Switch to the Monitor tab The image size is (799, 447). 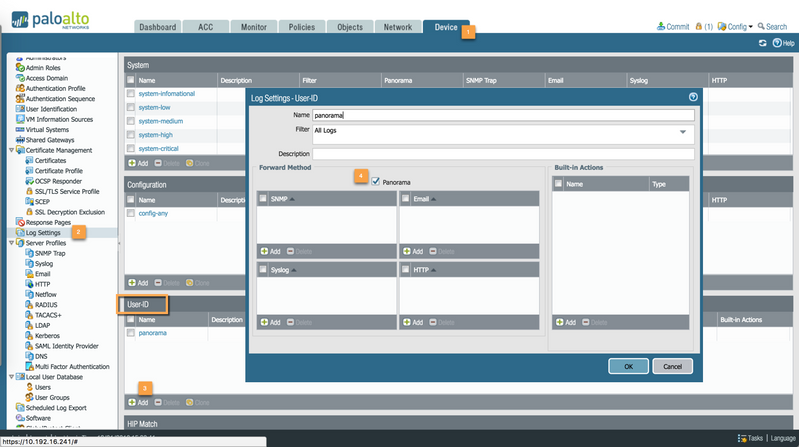pyautogui.click(x=254, y=27)
